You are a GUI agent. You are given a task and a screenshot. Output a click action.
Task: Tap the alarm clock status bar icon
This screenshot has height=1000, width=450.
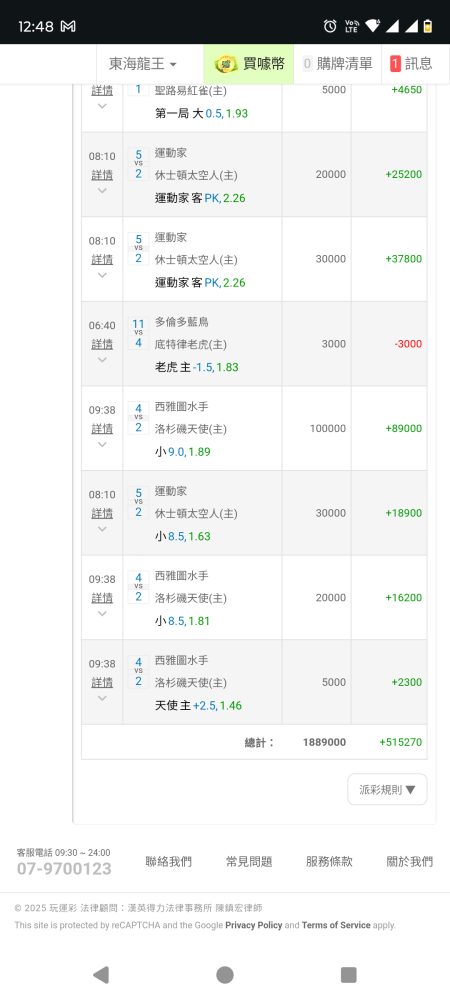click(330, 26)
